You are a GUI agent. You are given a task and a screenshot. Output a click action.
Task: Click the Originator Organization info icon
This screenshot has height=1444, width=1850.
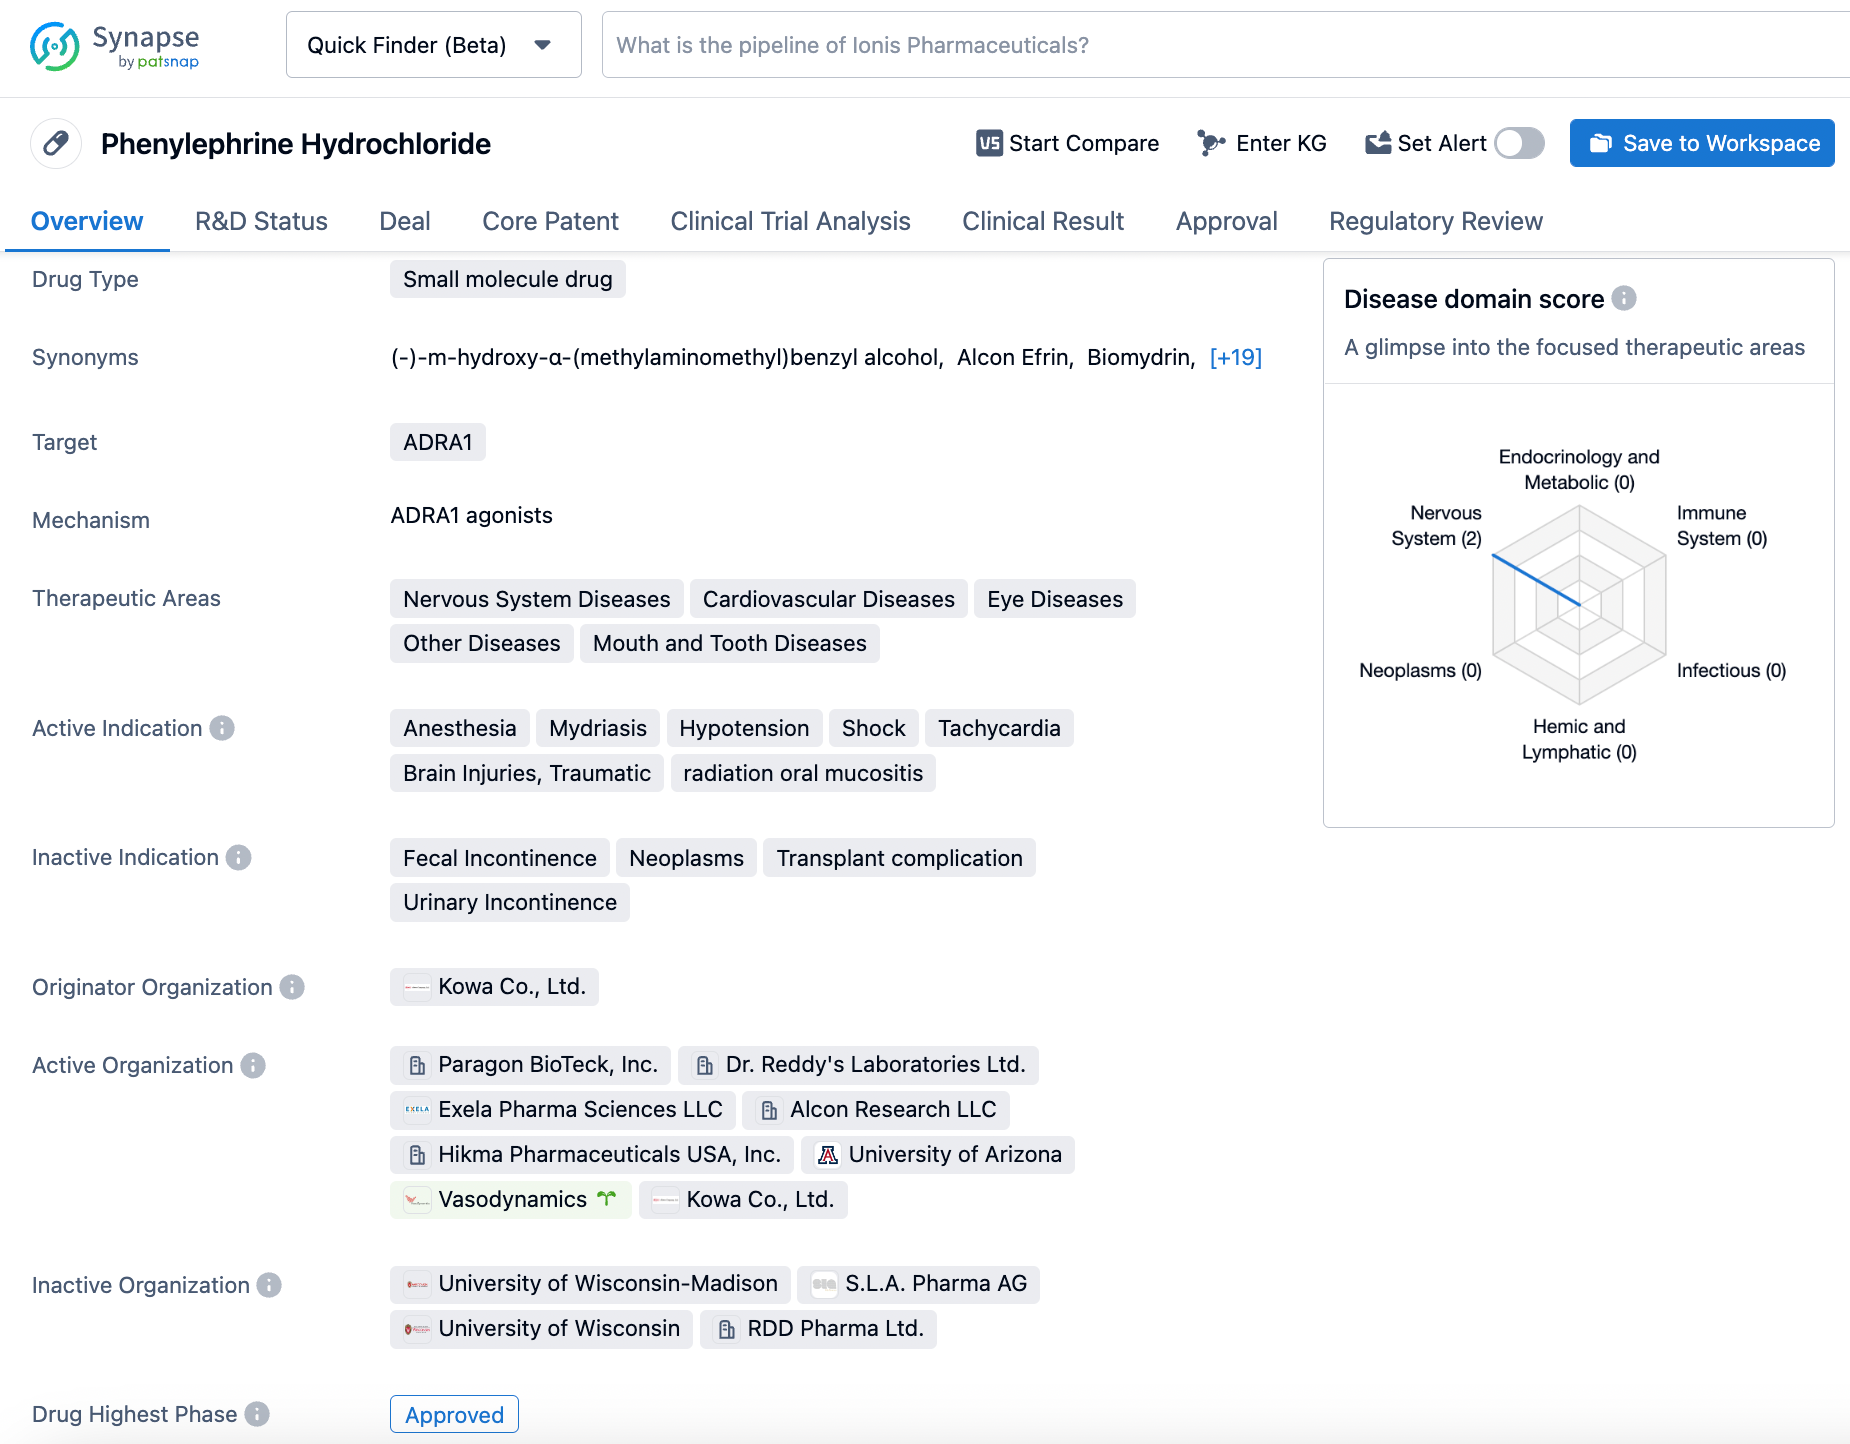point(292,987)
